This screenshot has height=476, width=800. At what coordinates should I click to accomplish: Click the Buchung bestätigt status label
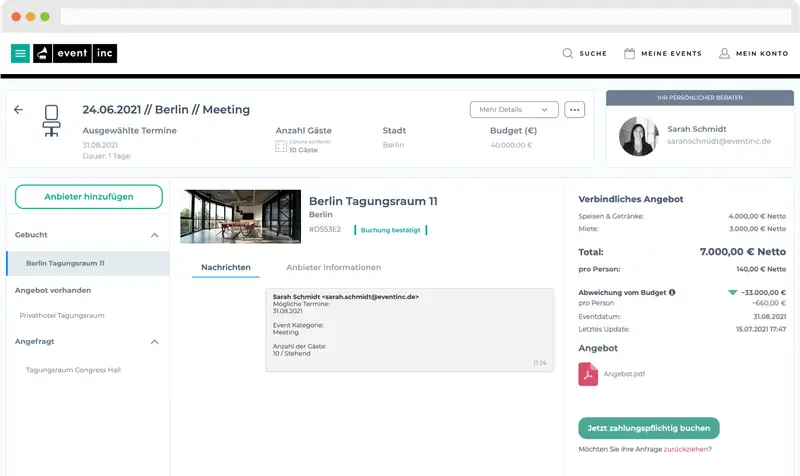pyautogui.click(x=390, y=230)
